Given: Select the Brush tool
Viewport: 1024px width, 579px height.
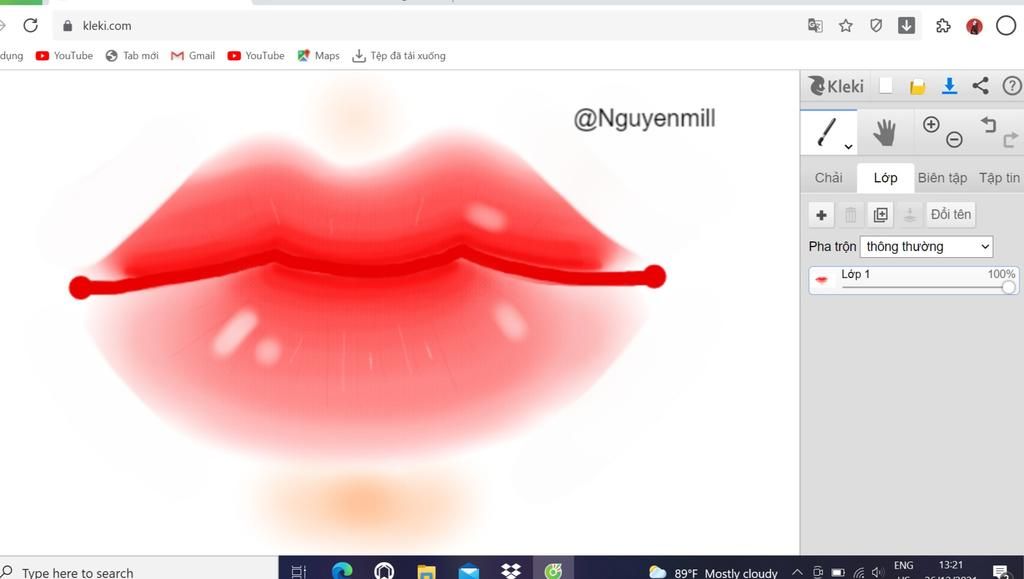Looking at the screenshot, I should (827, 132).
